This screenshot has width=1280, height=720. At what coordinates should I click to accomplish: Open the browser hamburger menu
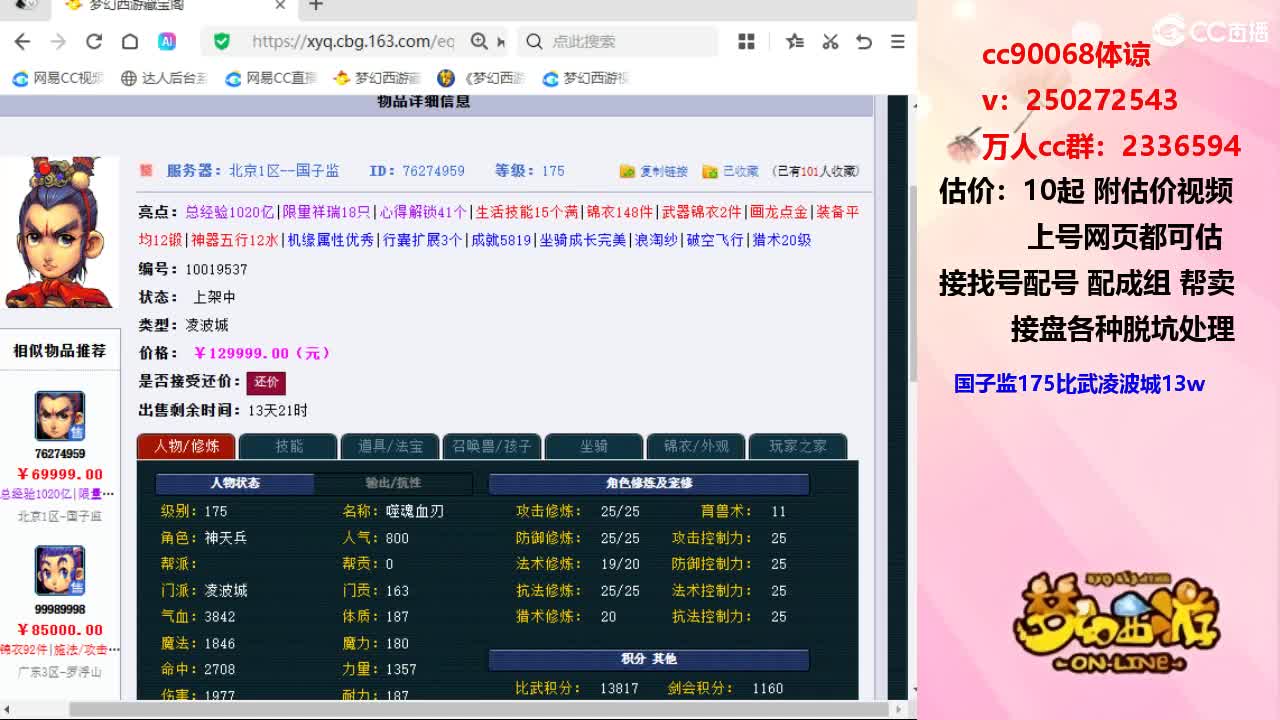(898, 41)
